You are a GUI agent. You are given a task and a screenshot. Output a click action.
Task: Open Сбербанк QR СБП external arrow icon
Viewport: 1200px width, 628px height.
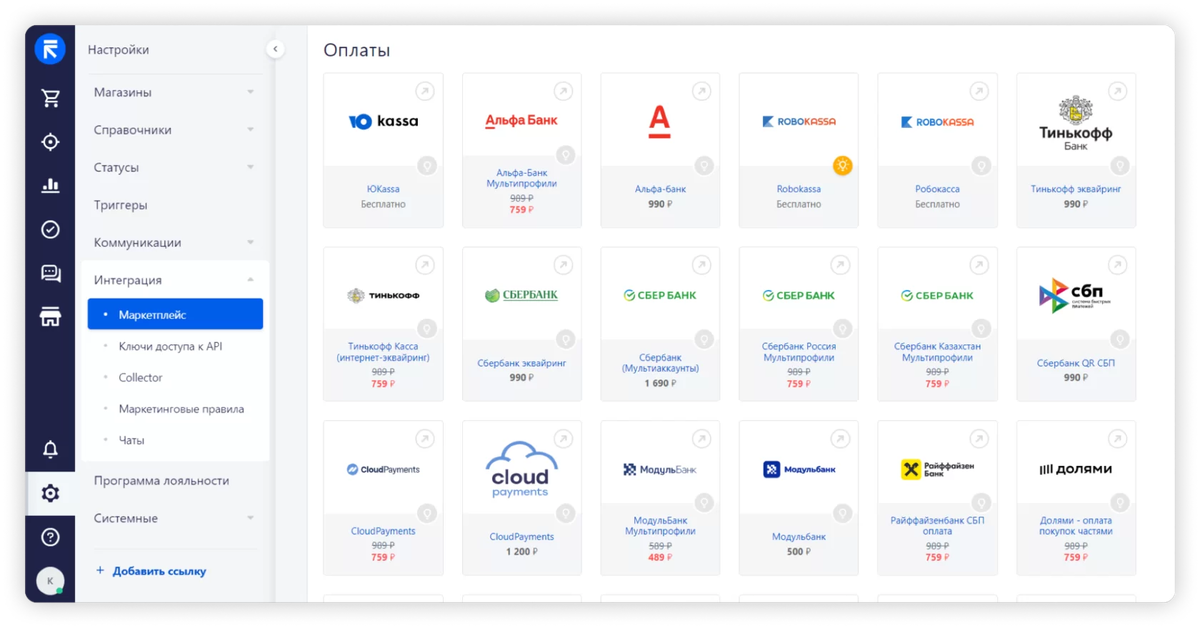(x=1118, y=265)
